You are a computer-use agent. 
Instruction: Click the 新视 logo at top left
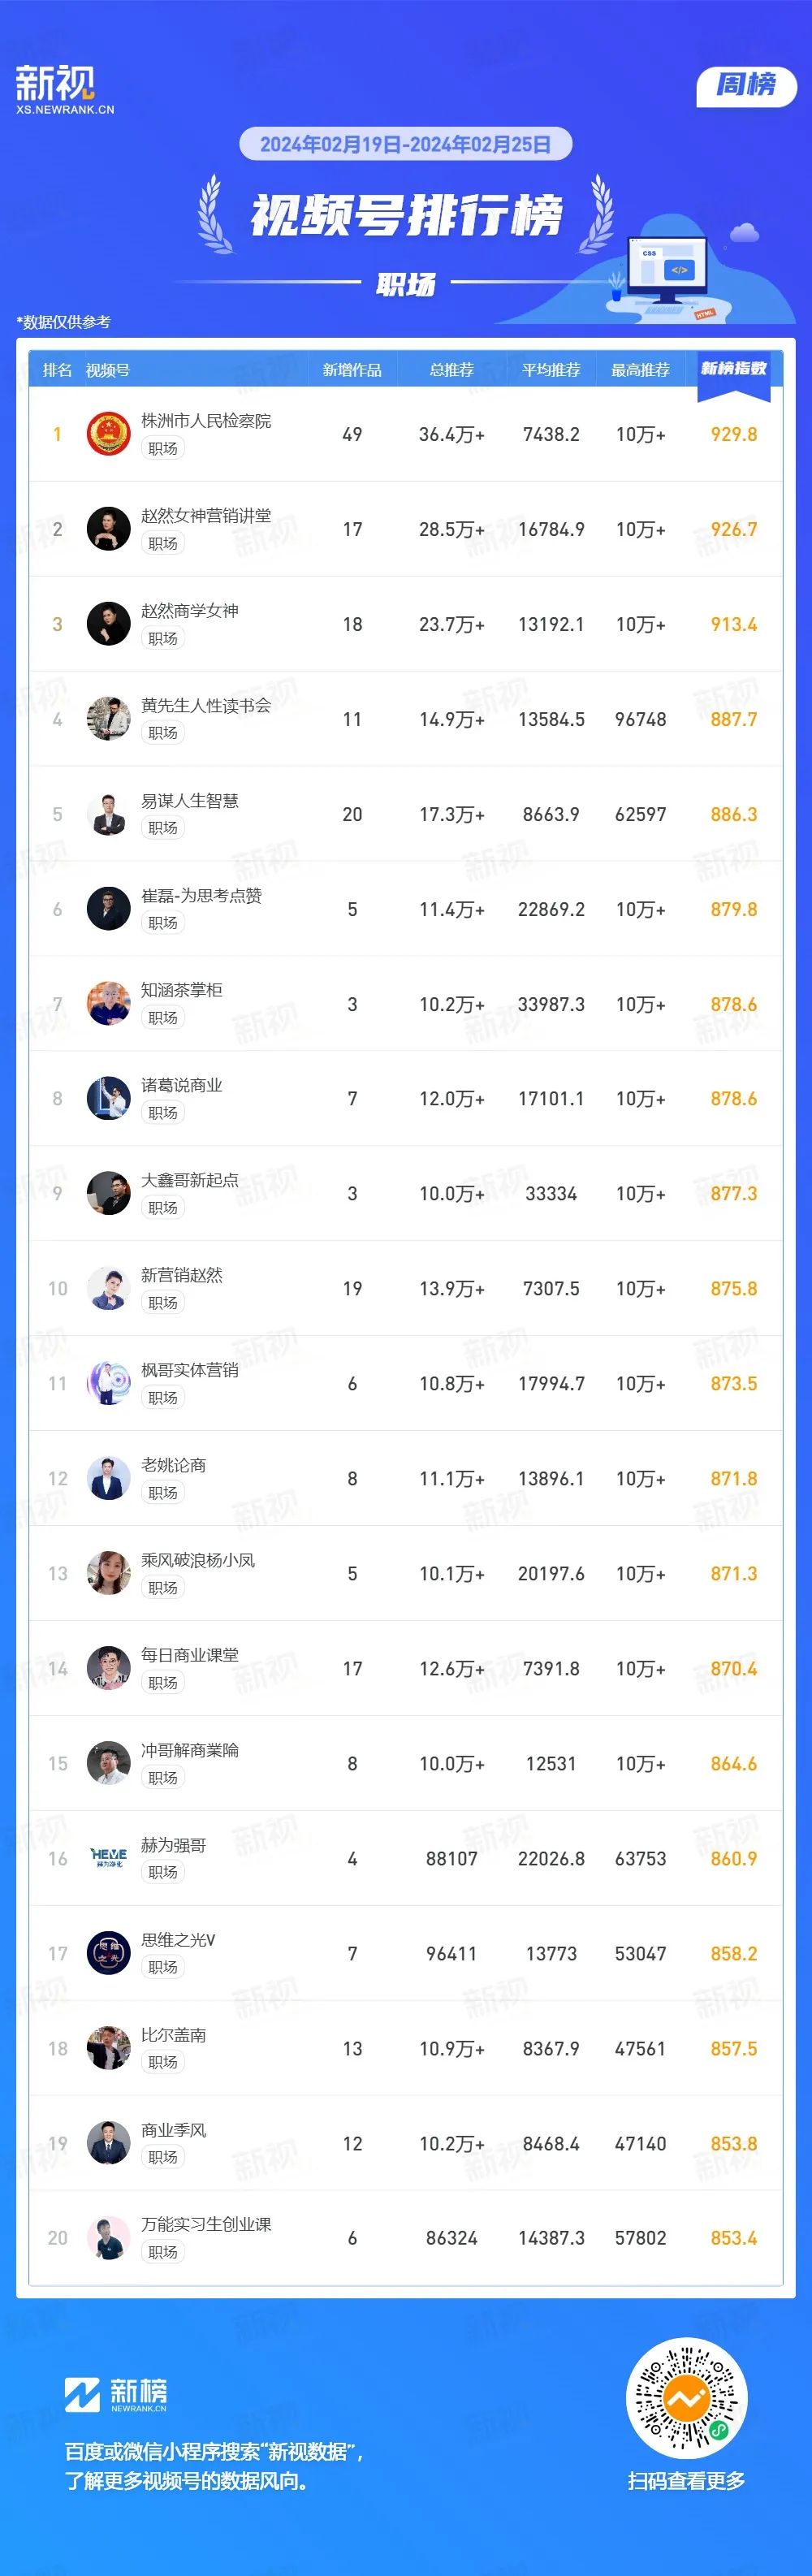pos(64,89)
